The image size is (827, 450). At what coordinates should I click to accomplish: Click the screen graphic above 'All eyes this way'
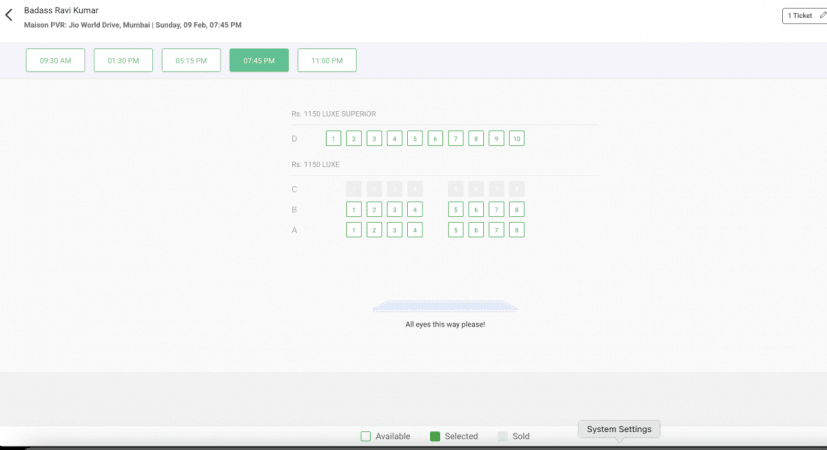point(445,307)
